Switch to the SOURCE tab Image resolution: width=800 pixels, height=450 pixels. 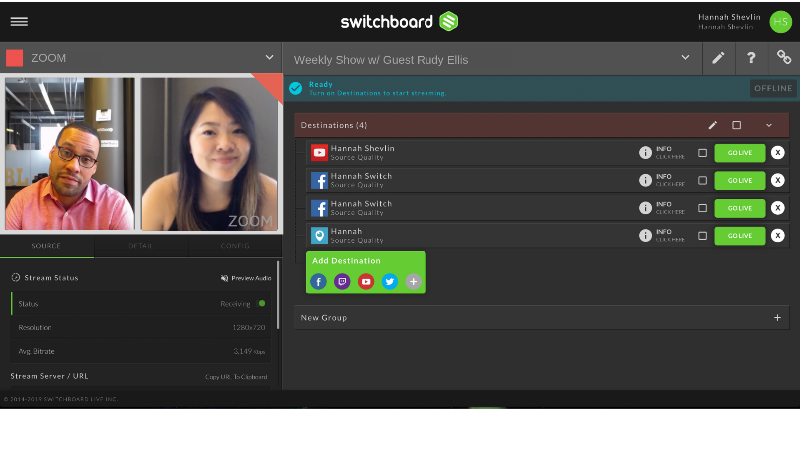click(46, 246)
